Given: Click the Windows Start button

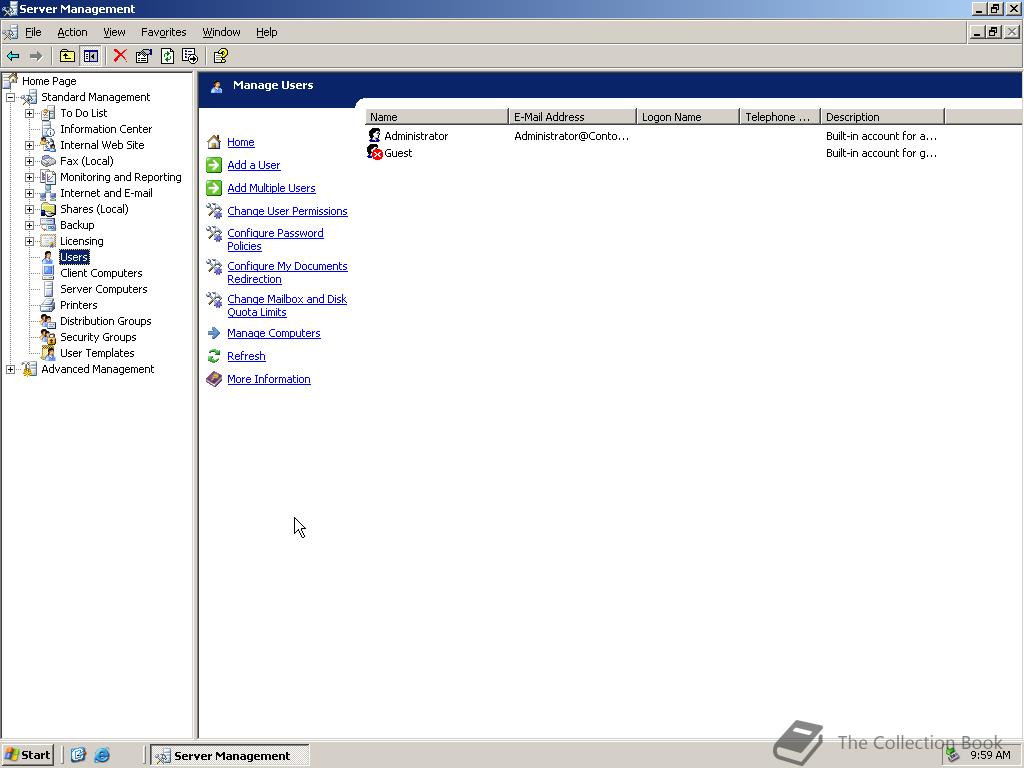Looking at the screenshot, I should click(28, 755).
